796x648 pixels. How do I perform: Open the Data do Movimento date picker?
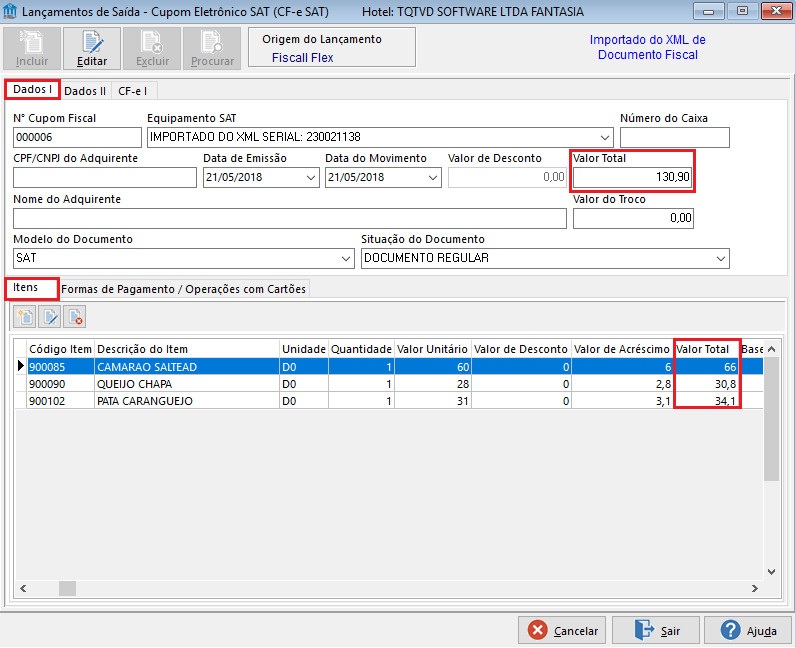433,178
